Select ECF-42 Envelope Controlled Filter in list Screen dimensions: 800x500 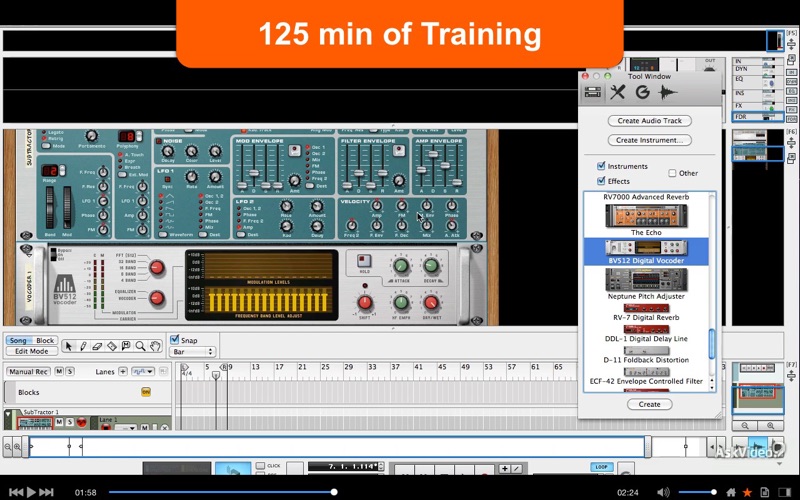(x=646, y=377)
